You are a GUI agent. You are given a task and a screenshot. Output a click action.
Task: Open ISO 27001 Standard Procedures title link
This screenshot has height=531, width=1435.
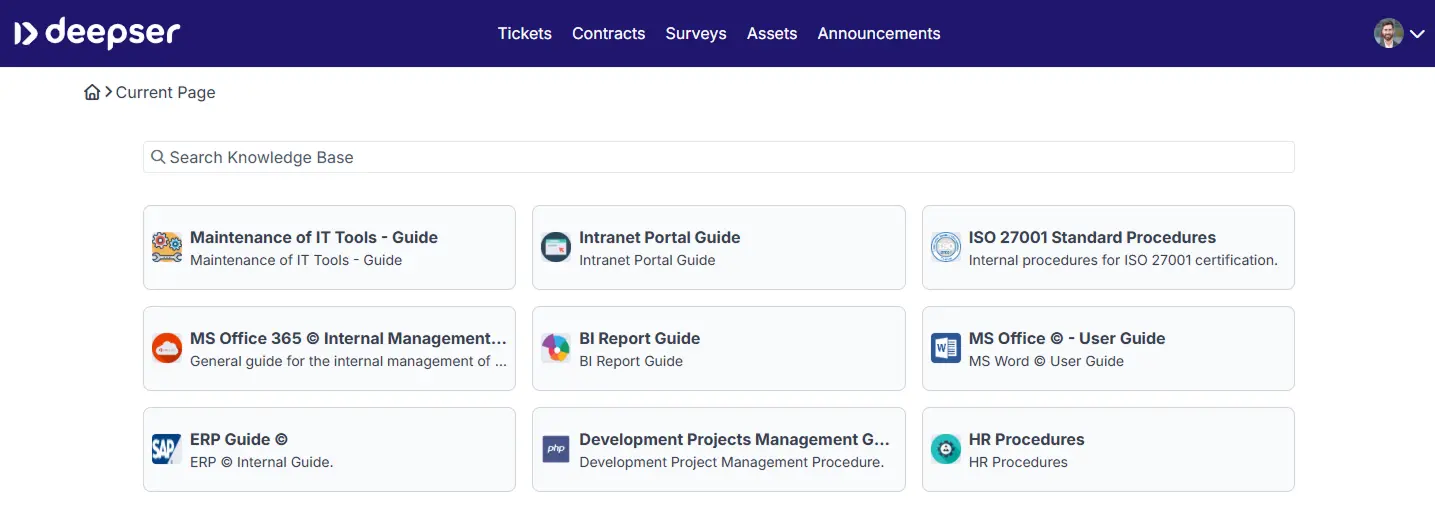(x=1091, y=237)
